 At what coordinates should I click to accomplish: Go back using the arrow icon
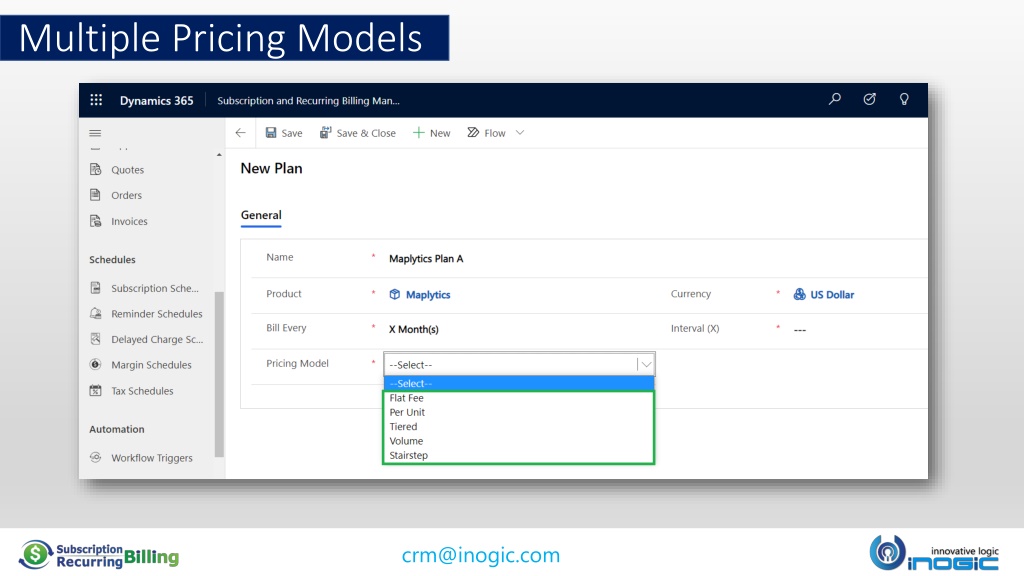pyautogui.click(x=240, y=133)
